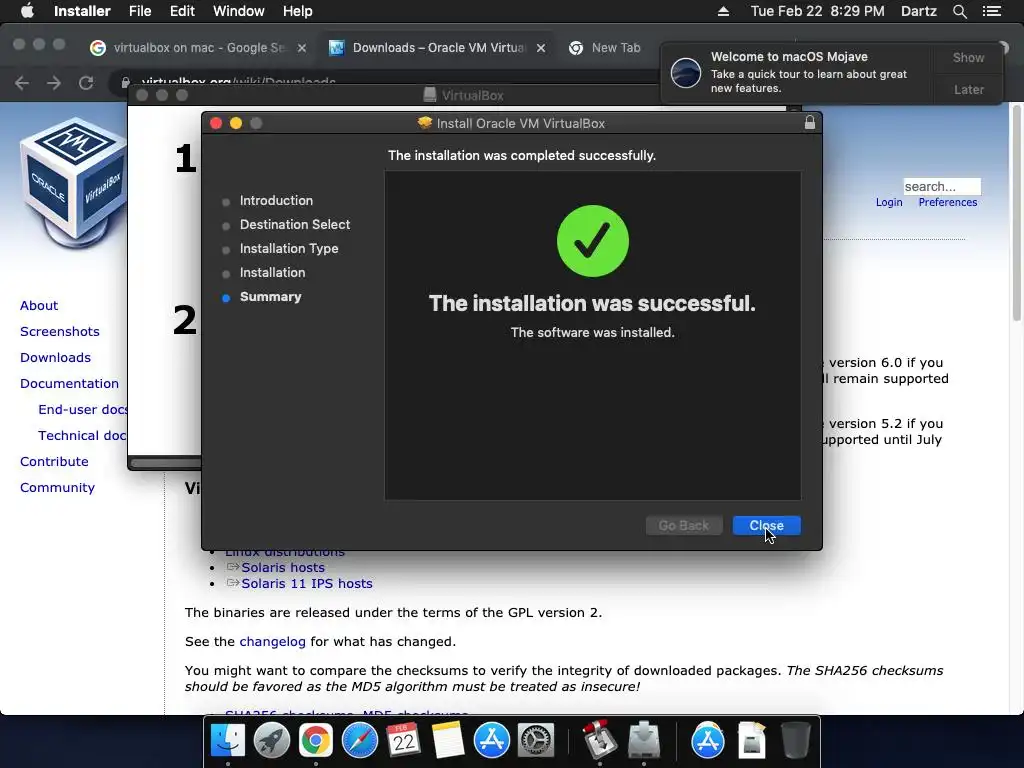The image size is (1024, 768).
Task: Click the Destination Select installer step
Action: coord(295,225)
